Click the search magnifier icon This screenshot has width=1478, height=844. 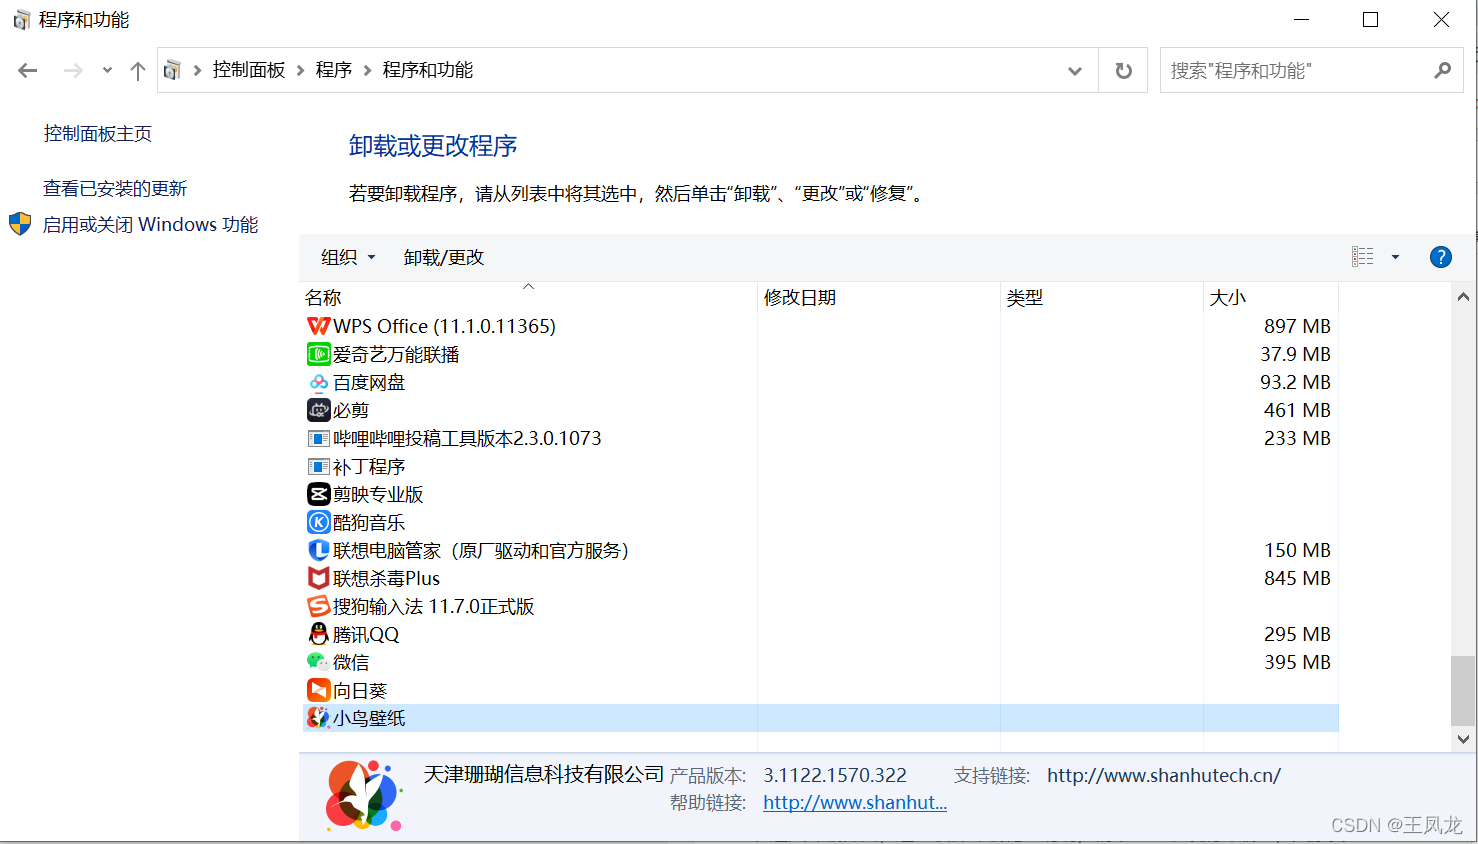click(1442, 70)
